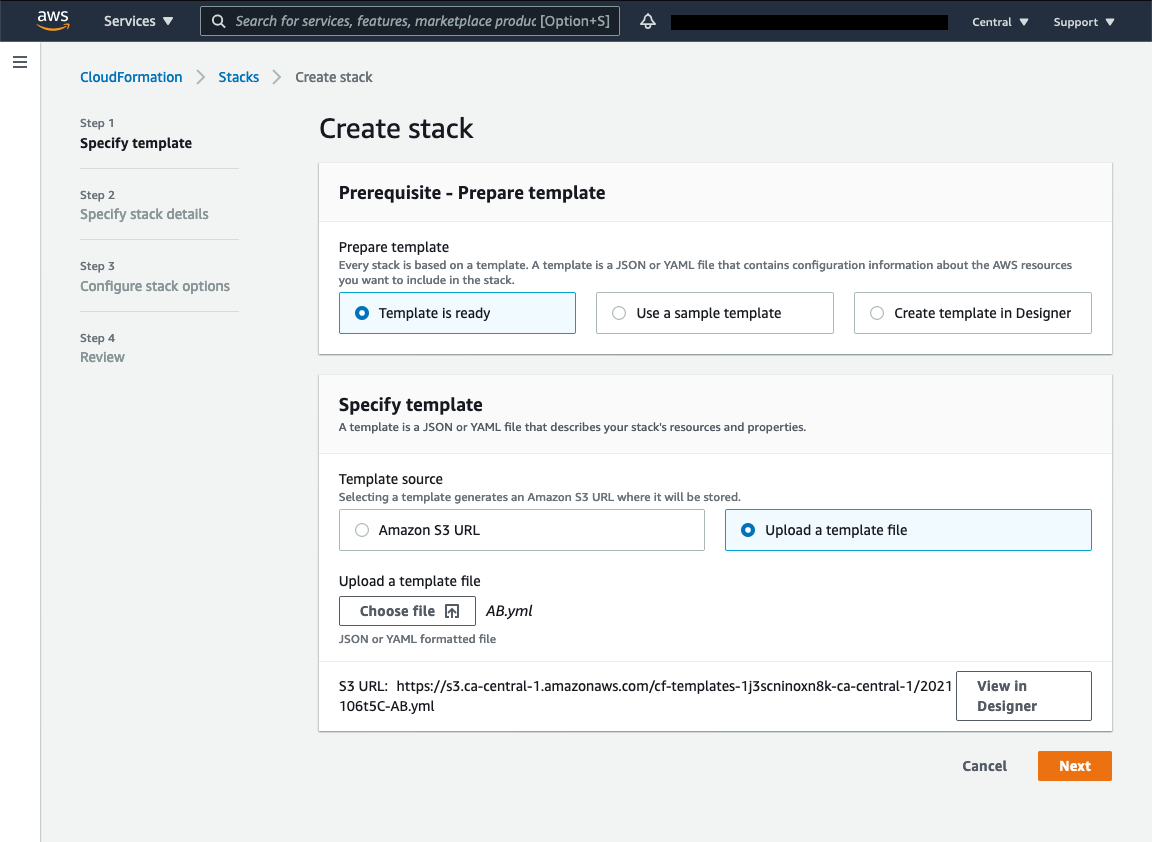This screenshot has height=842, width=1152.
Task: Open the Central region dropdown
Action: 1000,22
